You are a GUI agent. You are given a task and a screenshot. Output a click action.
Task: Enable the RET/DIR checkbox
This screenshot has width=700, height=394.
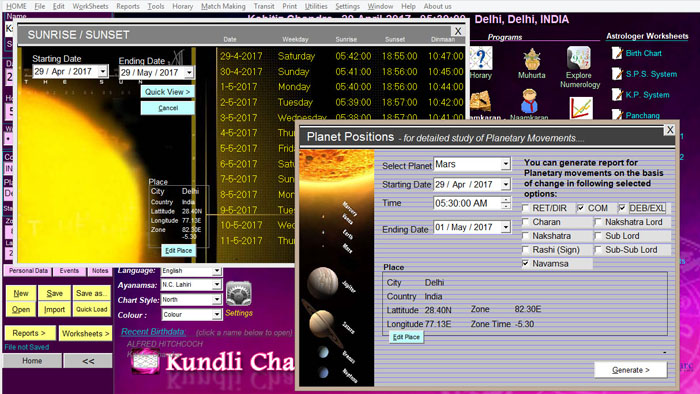pyautogui.click(x=525, y=208)
